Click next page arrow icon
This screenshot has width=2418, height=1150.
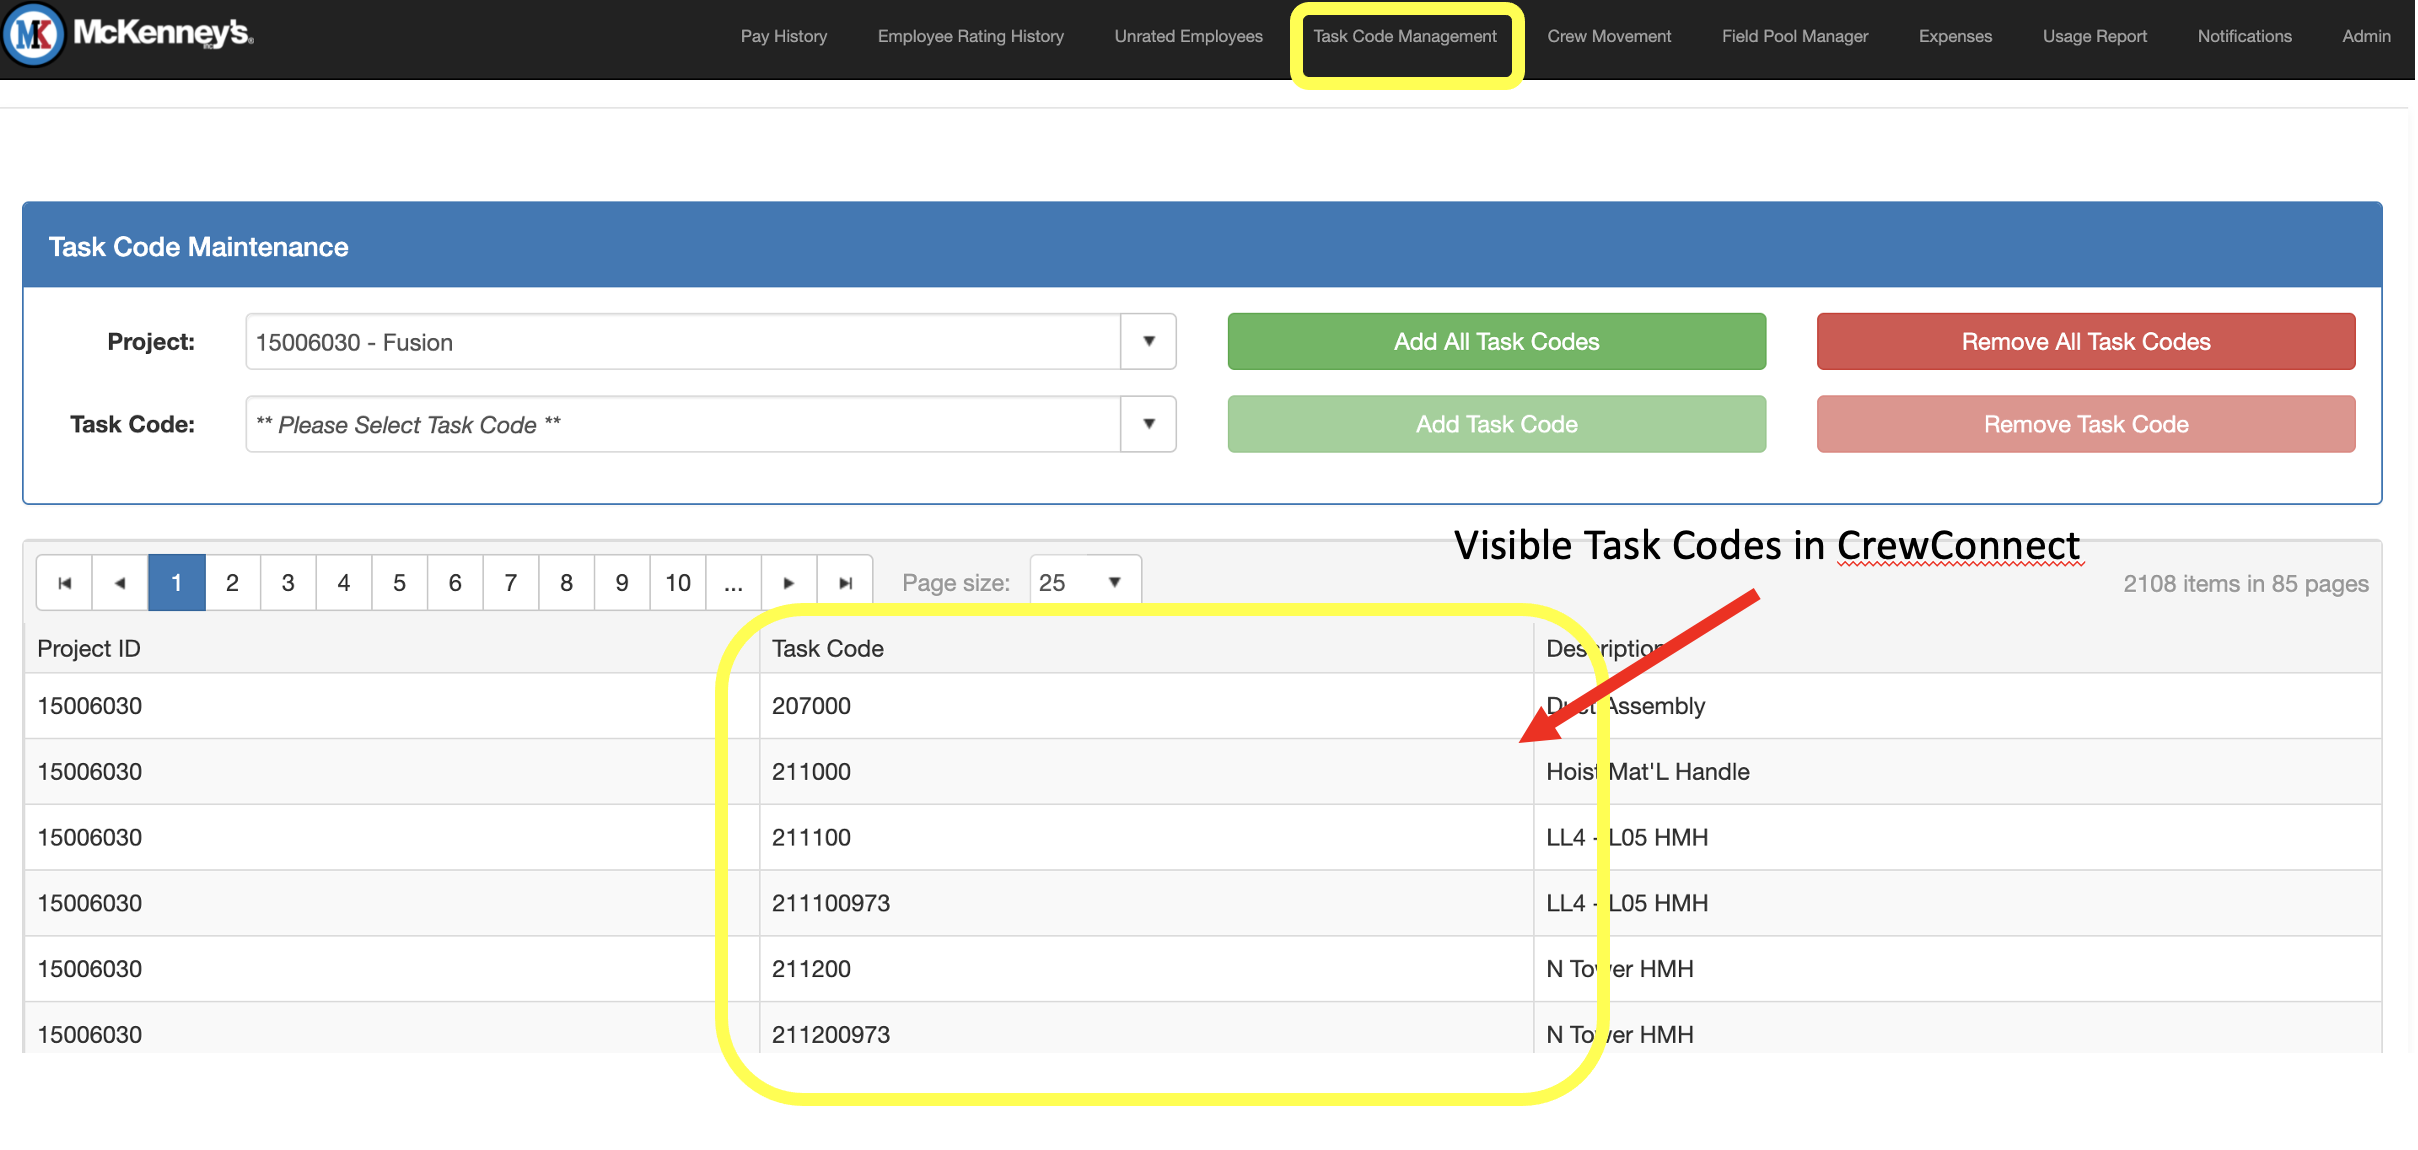[789, 583]
